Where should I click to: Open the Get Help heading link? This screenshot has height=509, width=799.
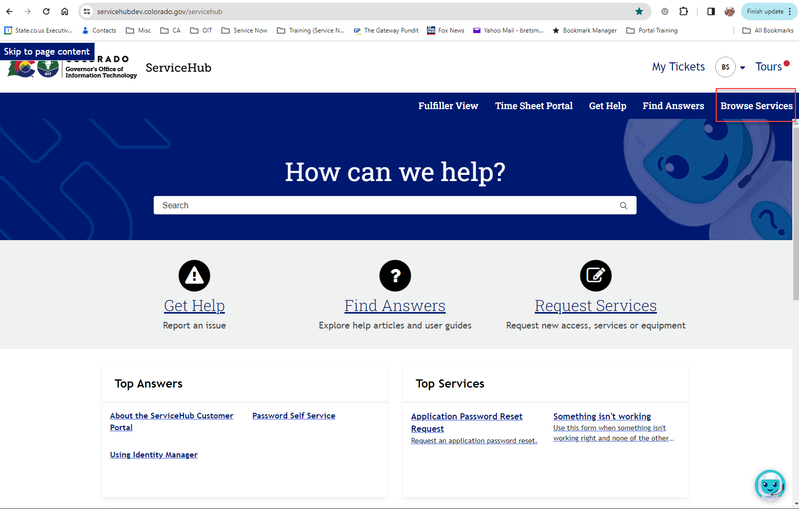tap(194, 306)
